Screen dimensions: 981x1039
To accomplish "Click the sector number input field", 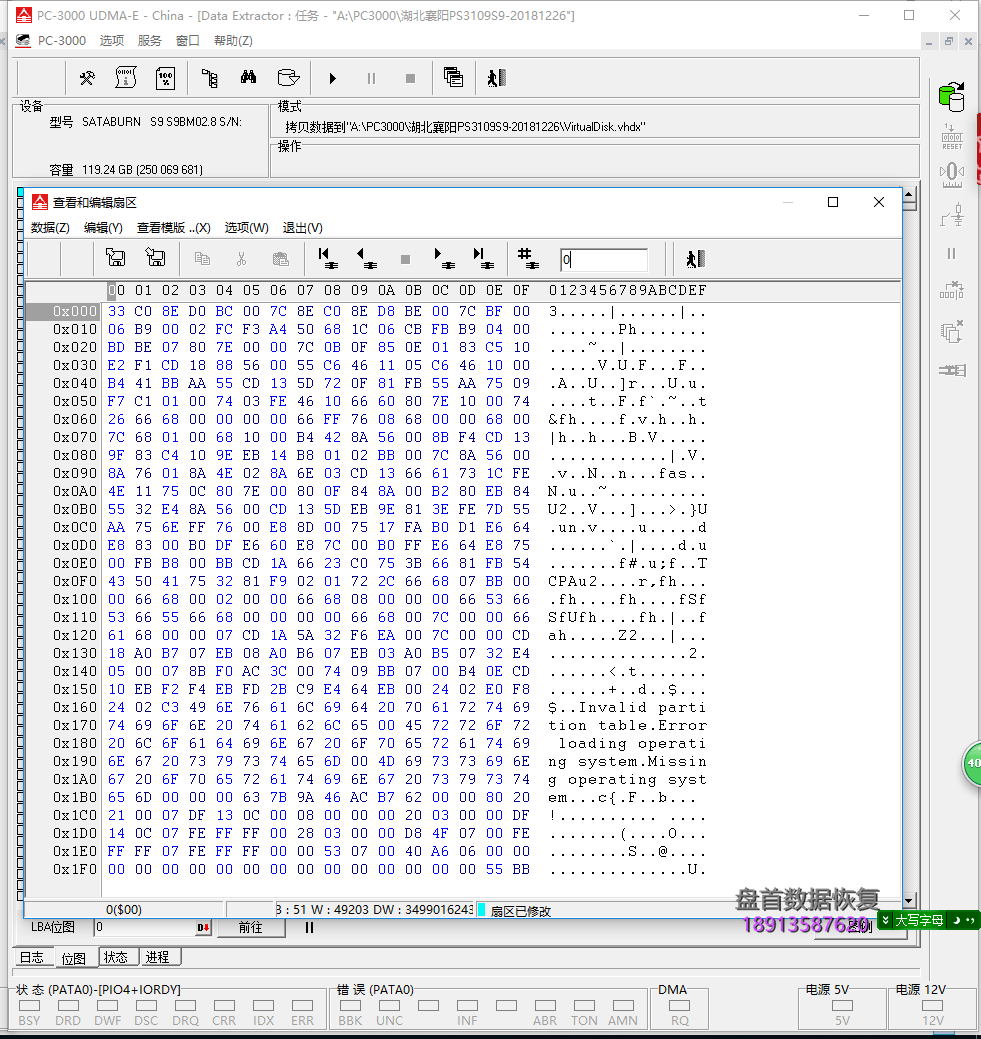I will pos(603,259).
